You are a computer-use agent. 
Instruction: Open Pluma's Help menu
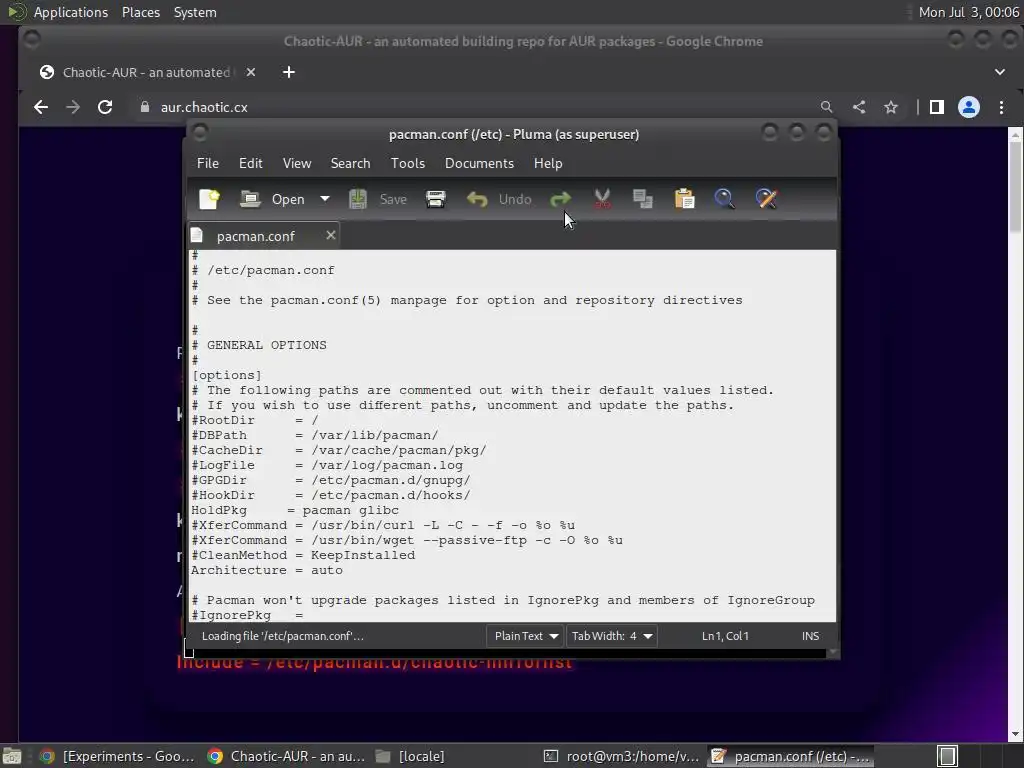(548, 163)
